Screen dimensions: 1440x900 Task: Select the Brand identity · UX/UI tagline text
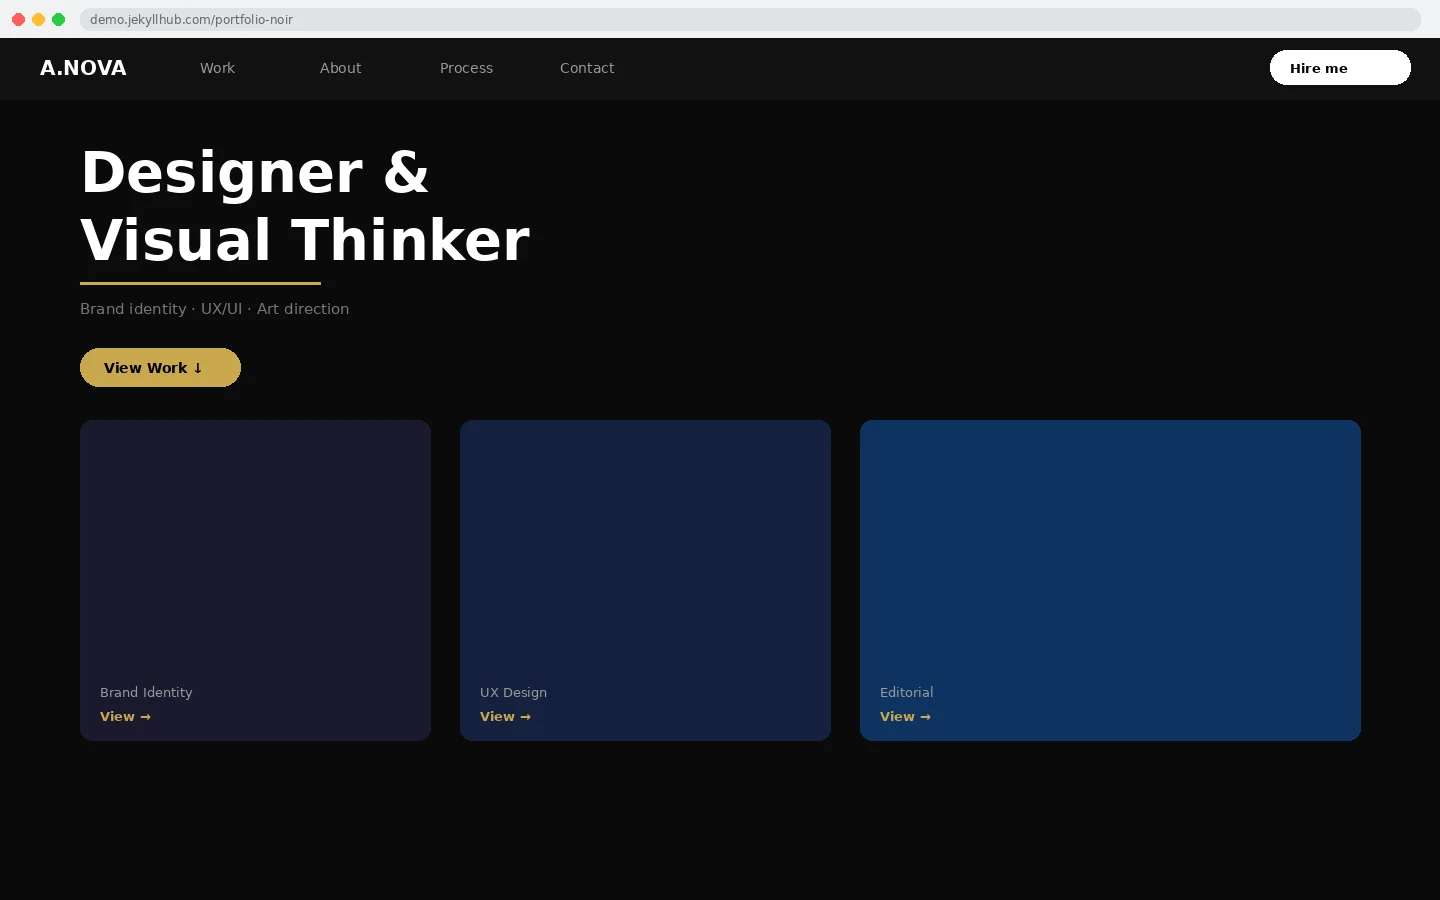click(x=214, y=309)
